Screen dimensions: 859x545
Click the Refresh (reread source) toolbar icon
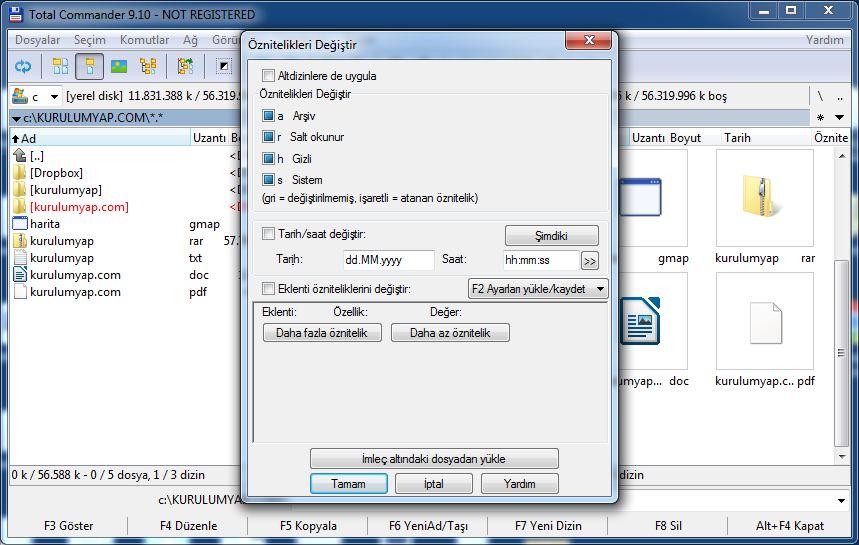pos(23,66)
